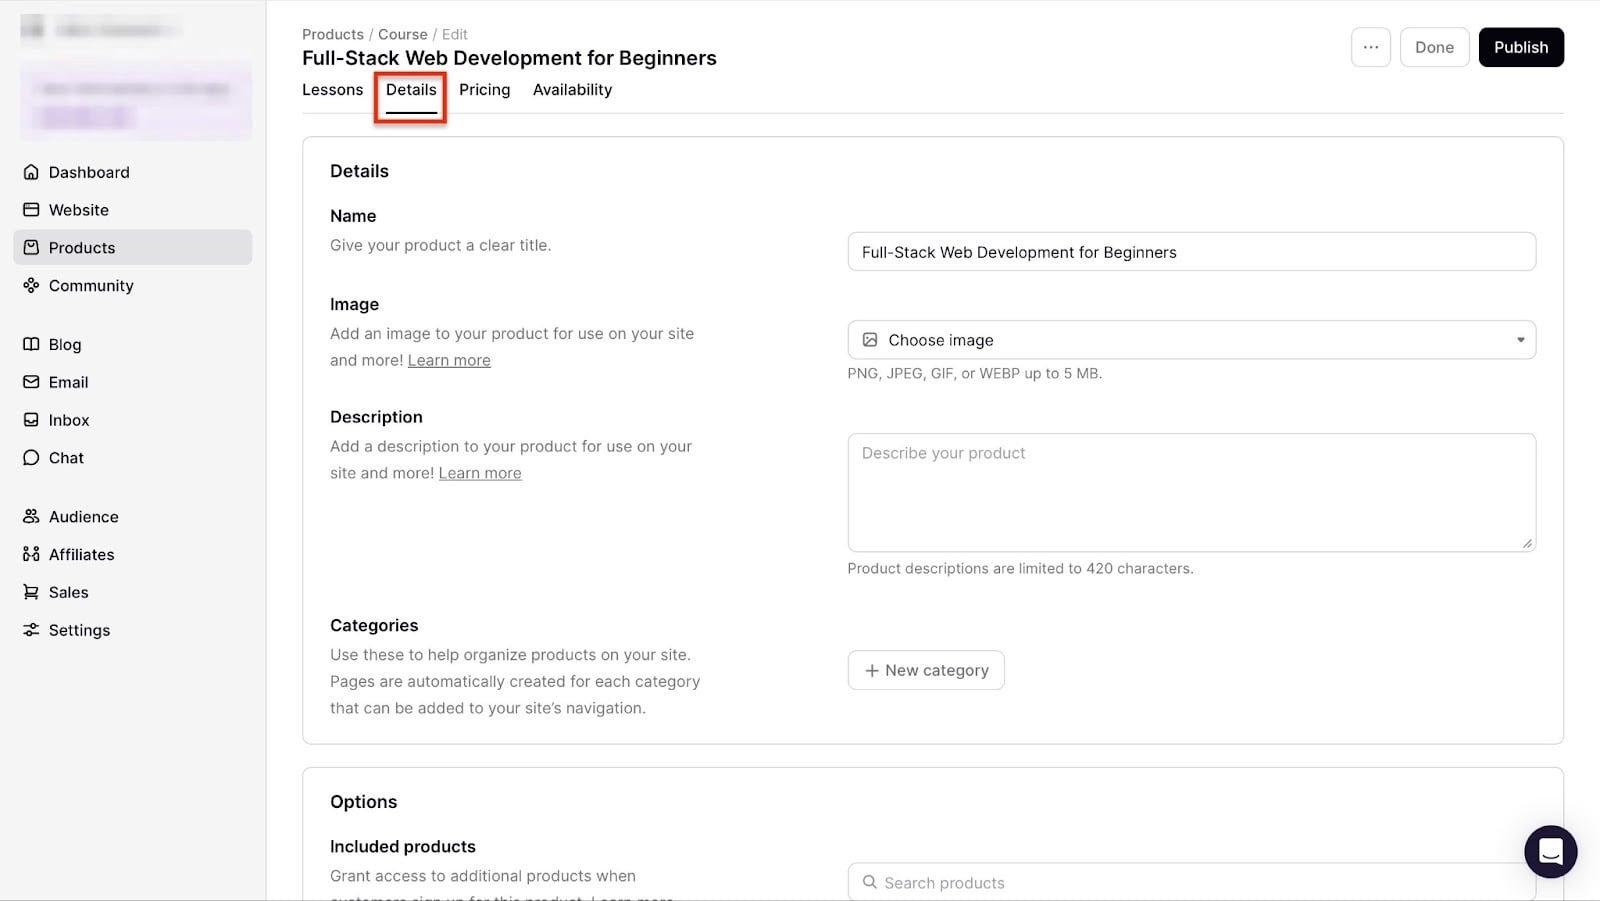Go to the Lessons tab

332,90
